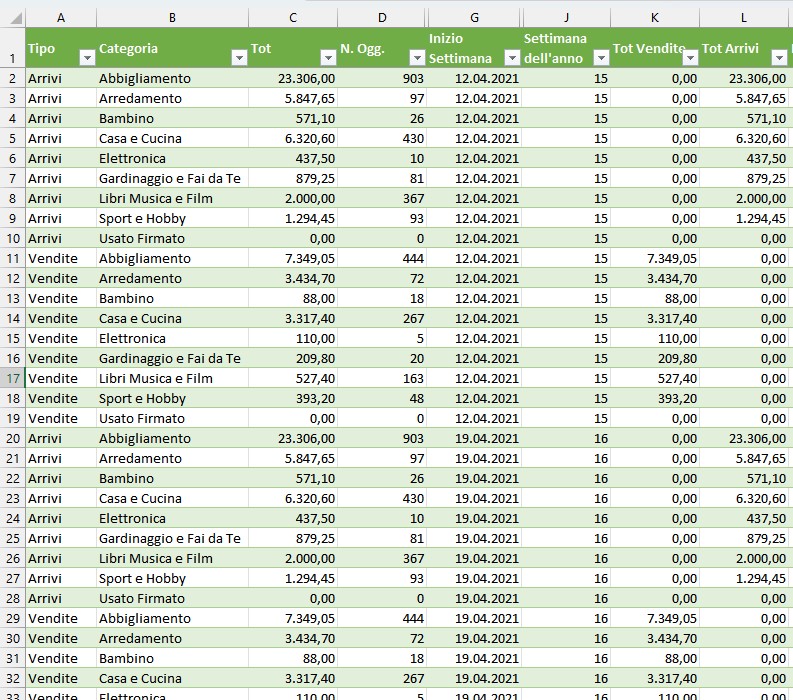
Task: Select column D header
Action: pyautogui.click(x=382, y=18)
